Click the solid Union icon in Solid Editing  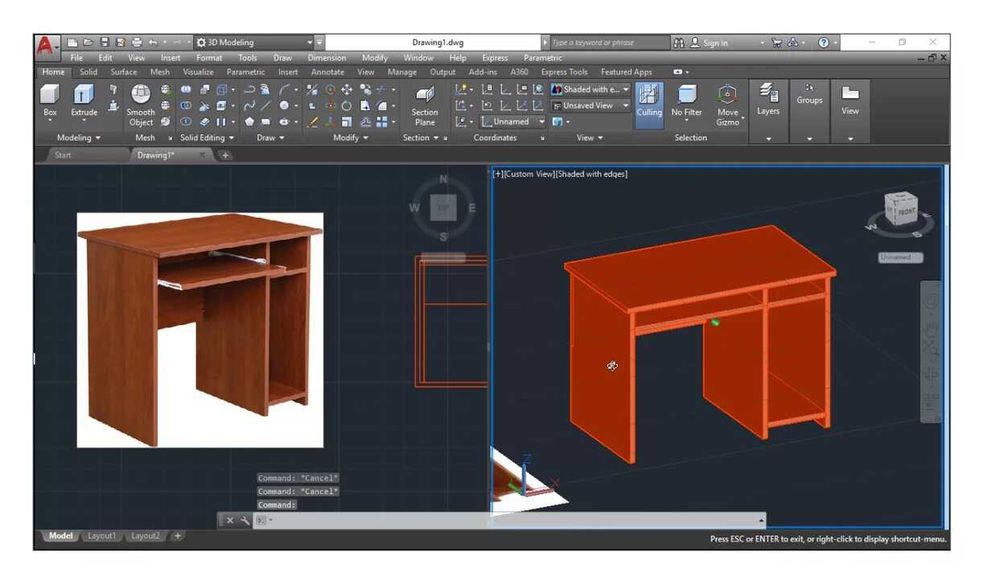(x=186, y=89)
